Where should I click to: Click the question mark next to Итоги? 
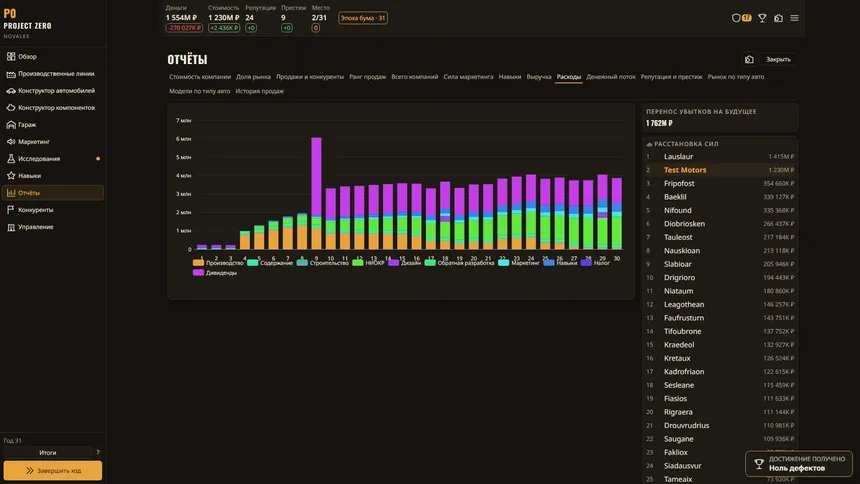98,453
